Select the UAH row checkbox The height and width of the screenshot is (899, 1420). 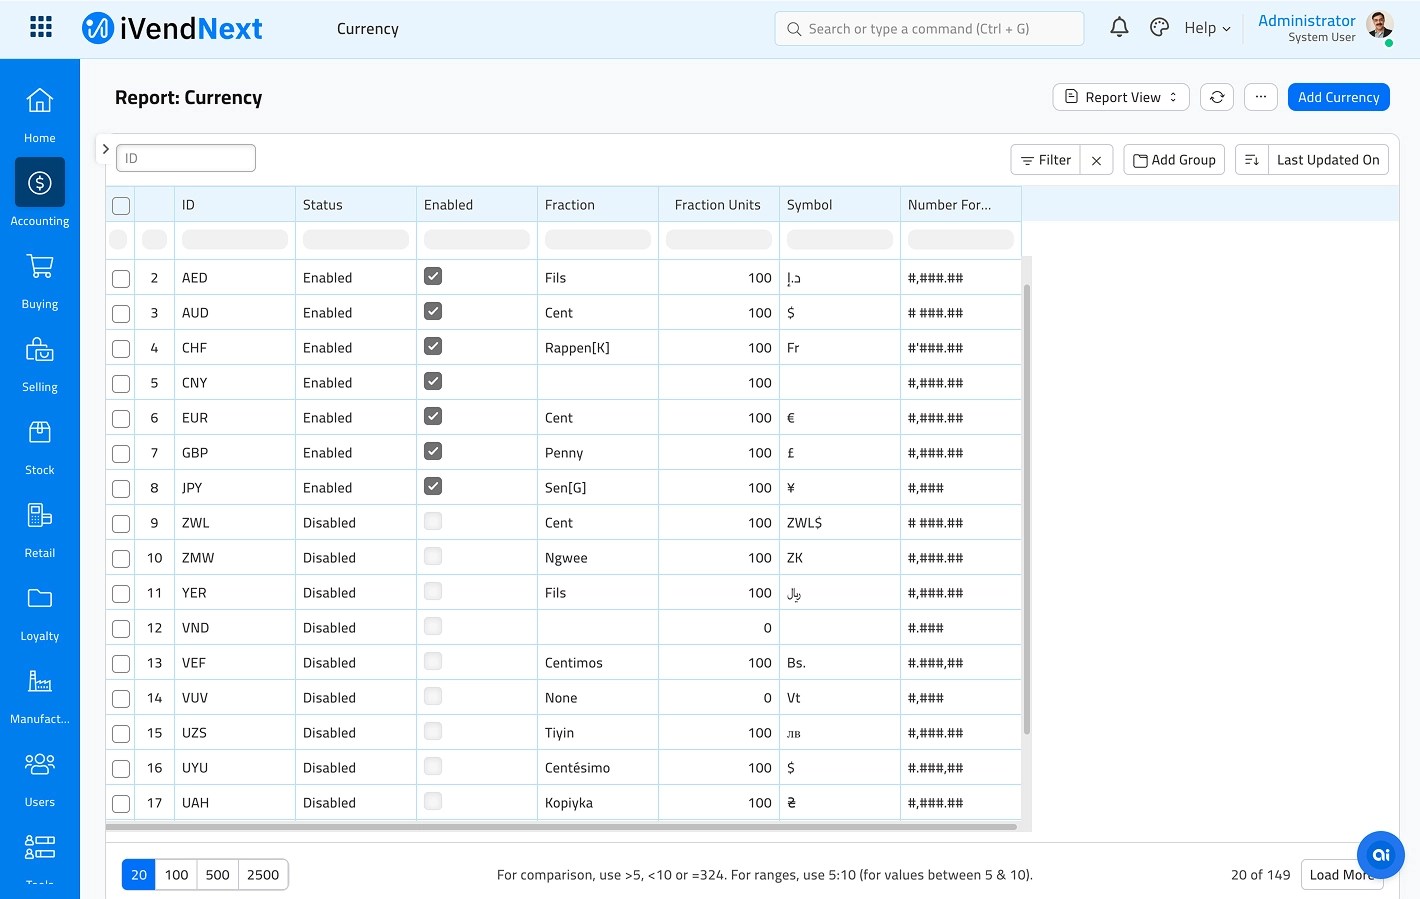click(121, 804)
